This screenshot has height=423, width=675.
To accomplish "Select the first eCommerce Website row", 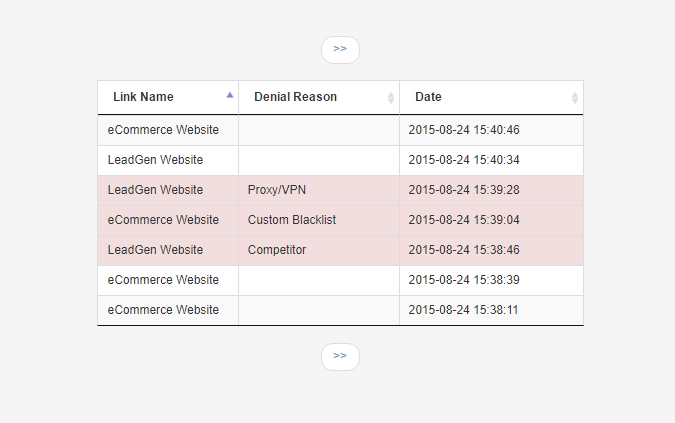I will 341,130.
